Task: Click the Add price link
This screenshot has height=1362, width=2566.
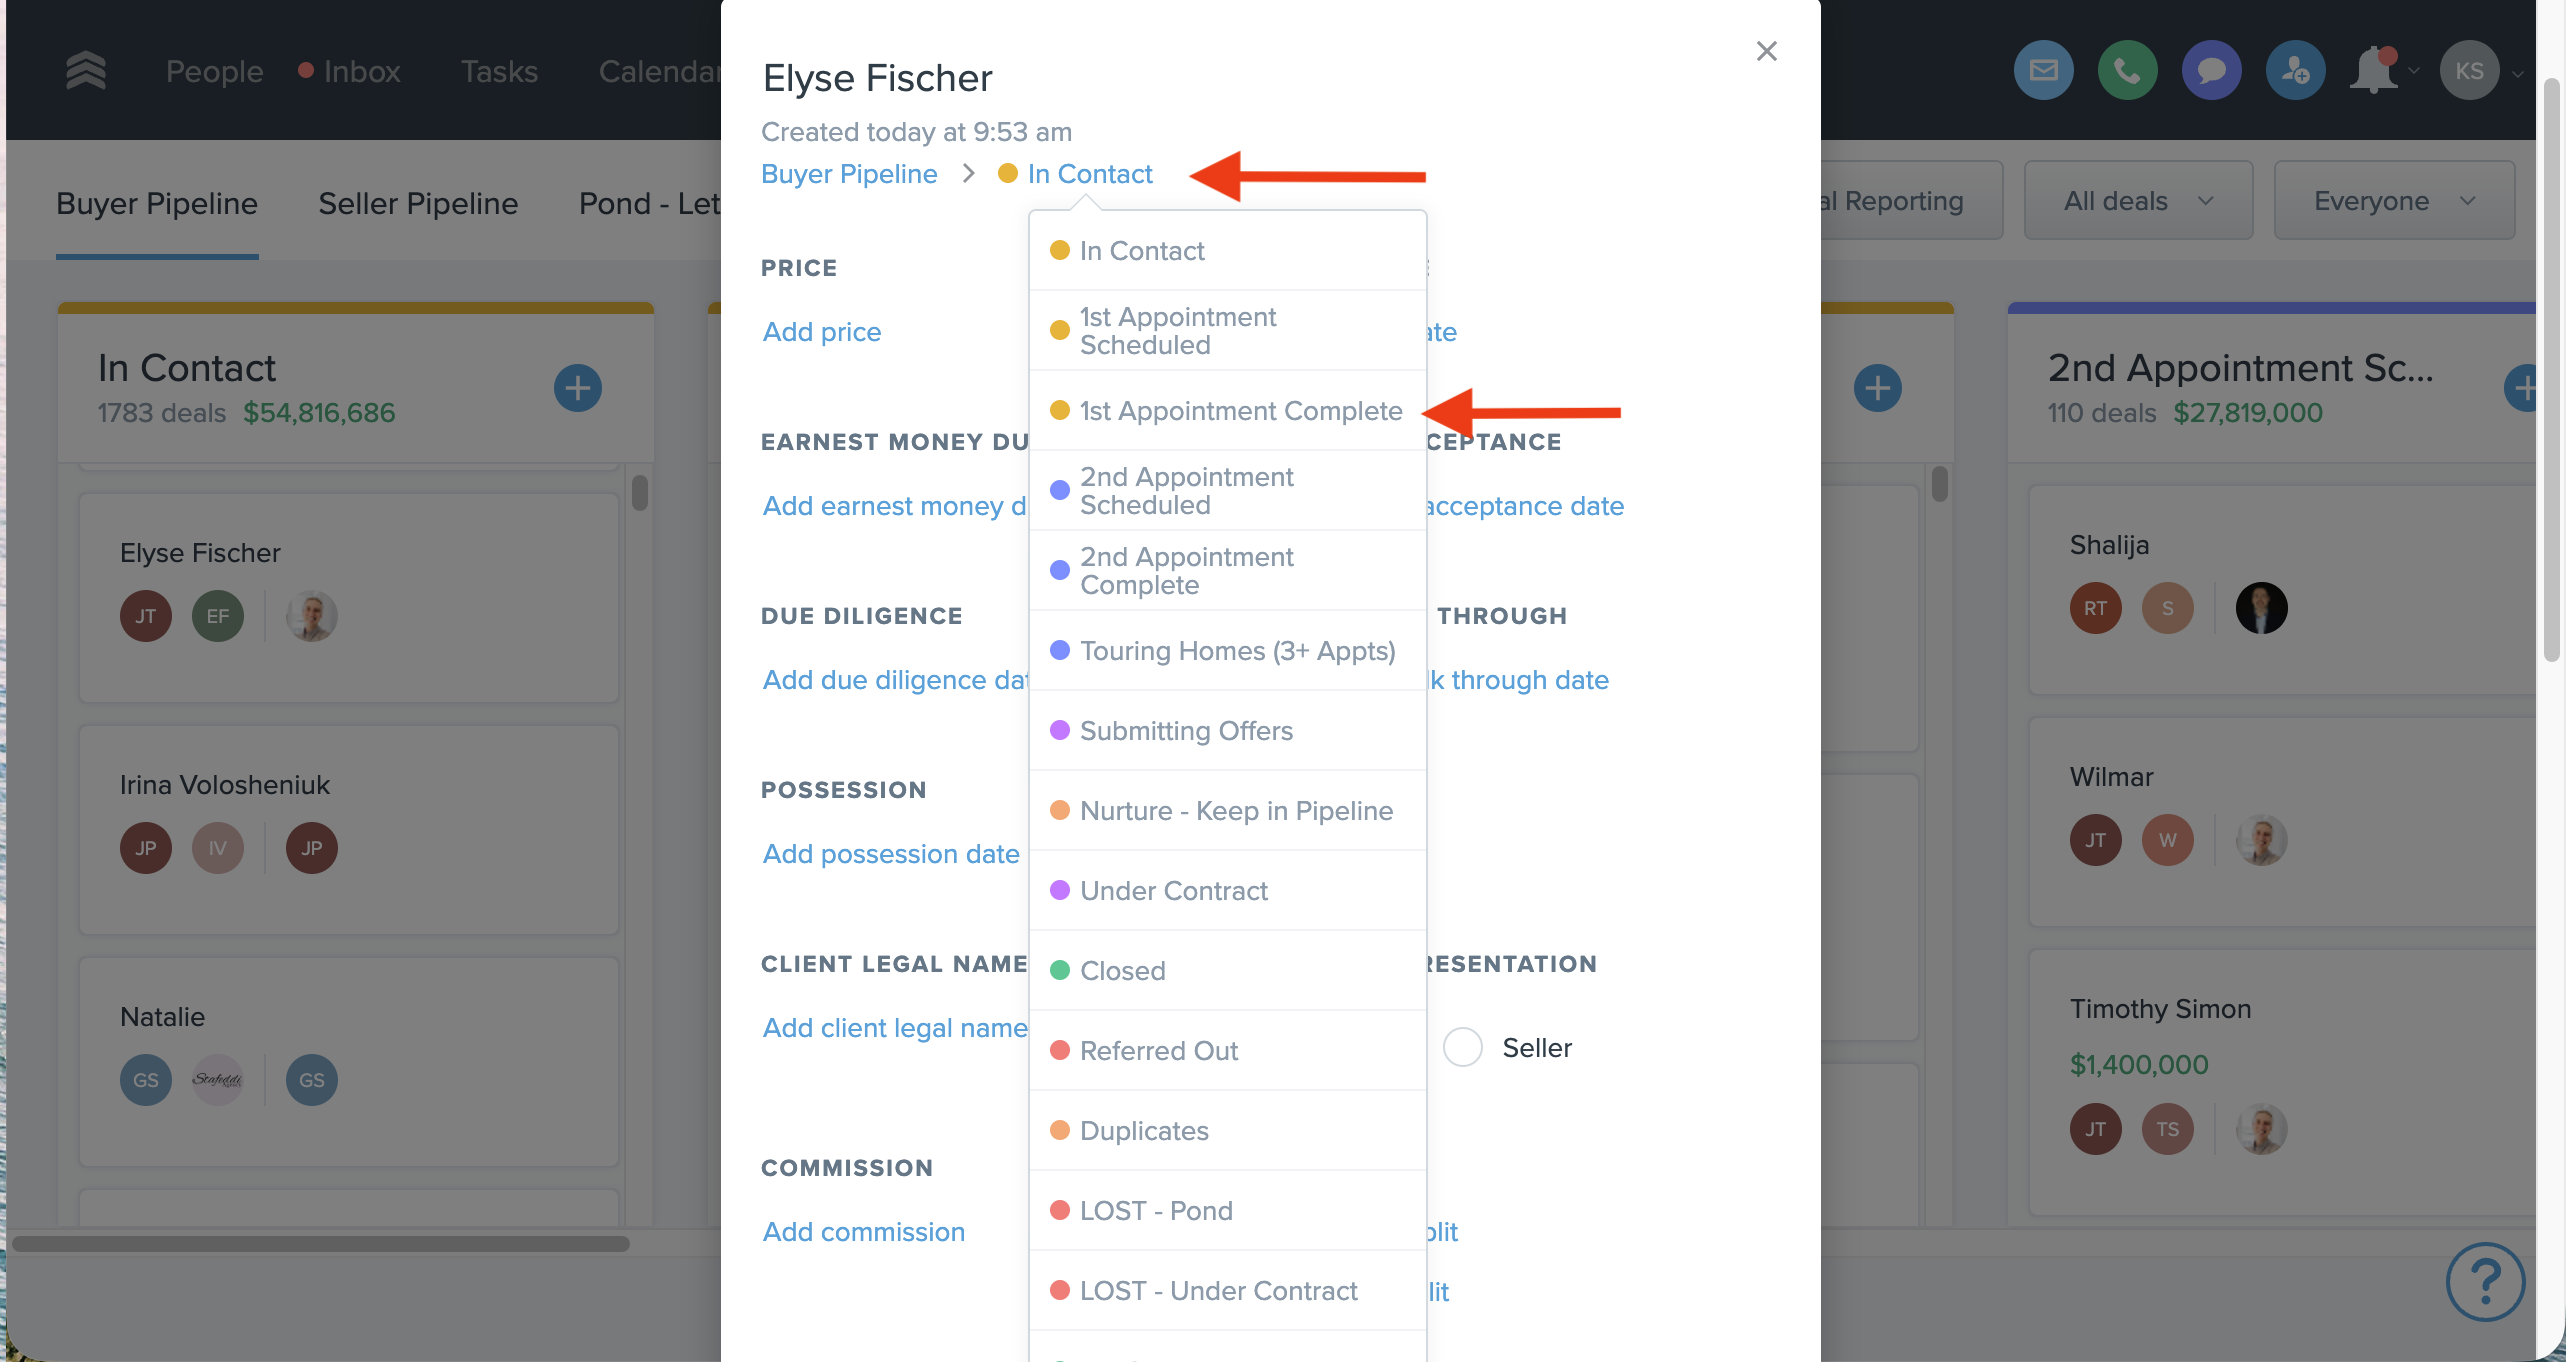Action: pyautogui.click(x=822, y=332)
